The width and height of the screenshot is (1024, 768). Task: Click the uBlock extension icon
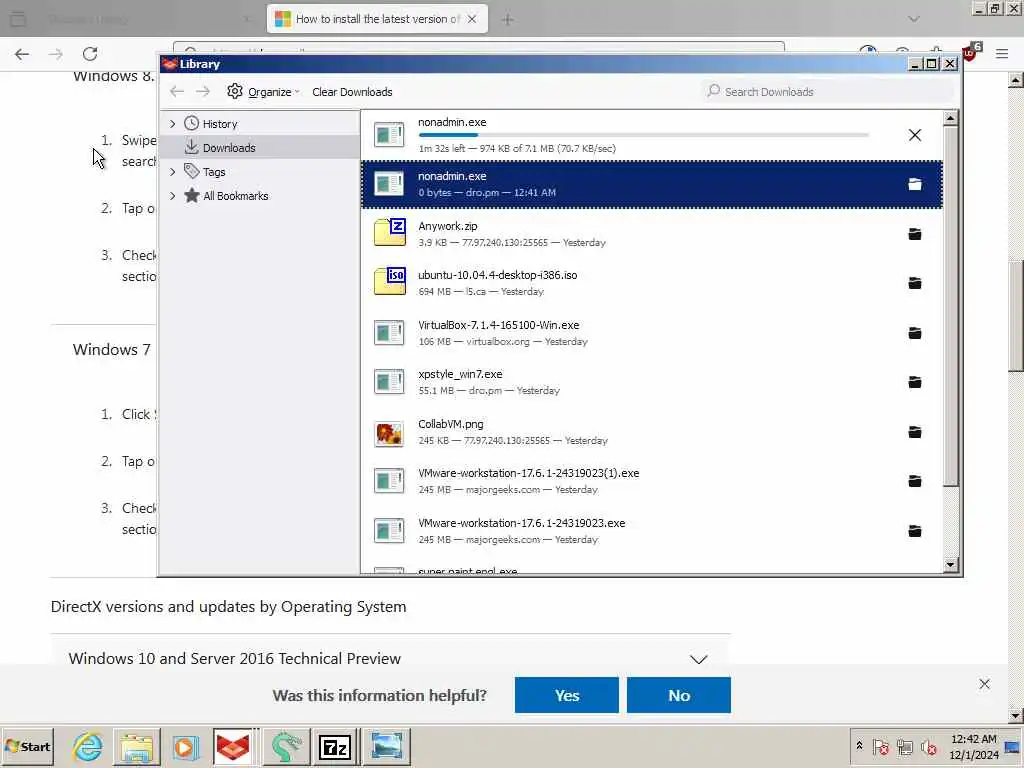(970, 52)
